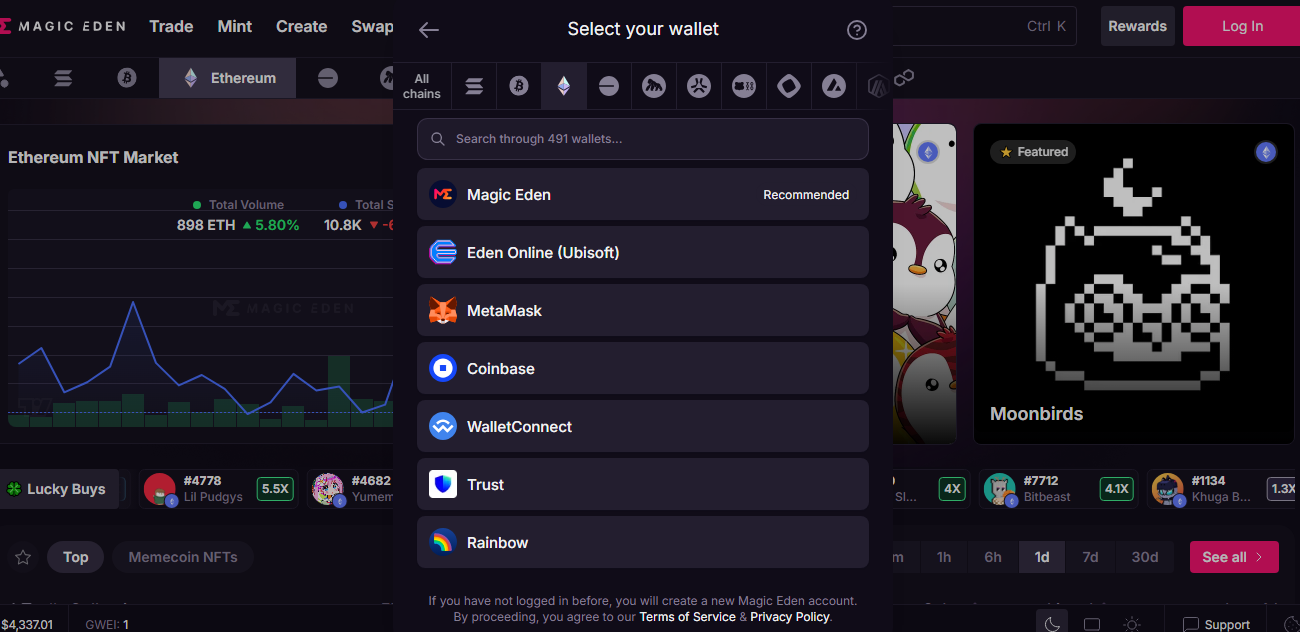Select system theme monitor toggle
1300x632 pixels.
point(1092,624)
